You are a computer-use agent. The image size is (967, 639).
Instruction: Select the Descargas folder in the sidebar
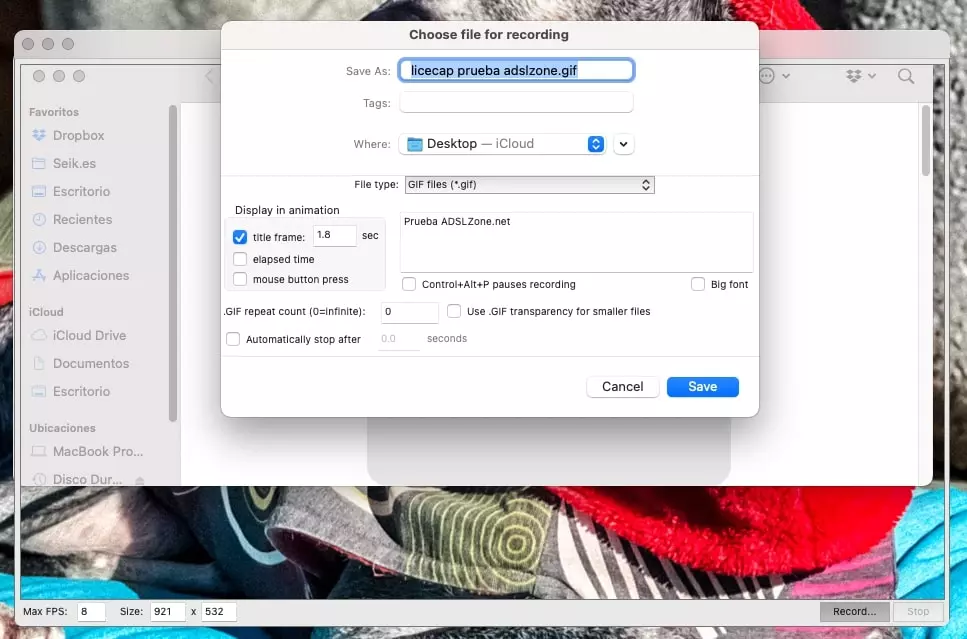tap(84, 247)
